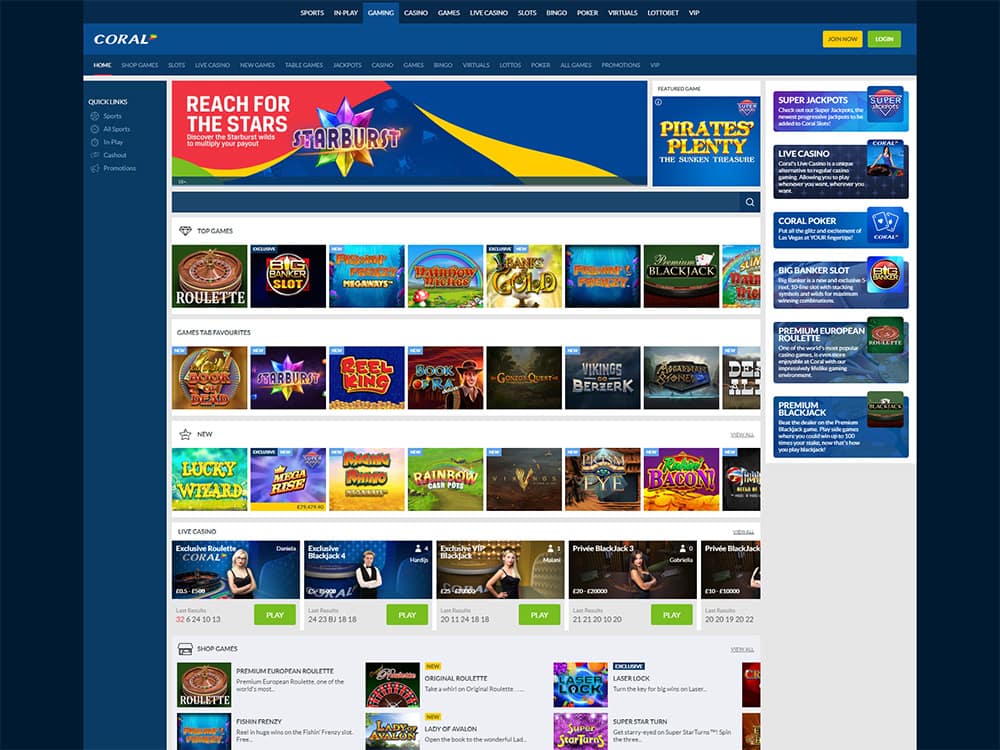Click the All Sports quick link icon
The image size is (1000, 750).
pos(95,129)
